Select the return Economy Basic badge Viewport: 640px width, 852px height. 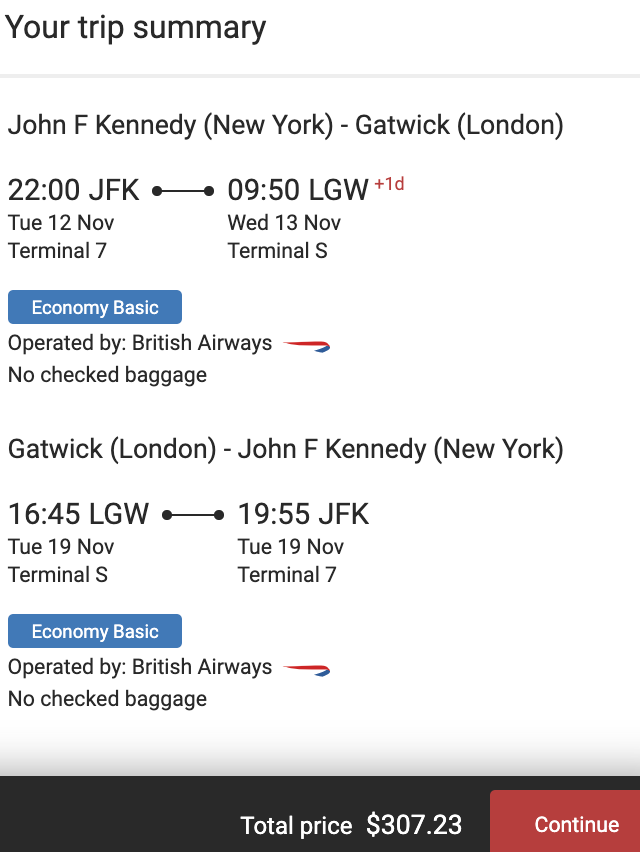pos(95,632)
